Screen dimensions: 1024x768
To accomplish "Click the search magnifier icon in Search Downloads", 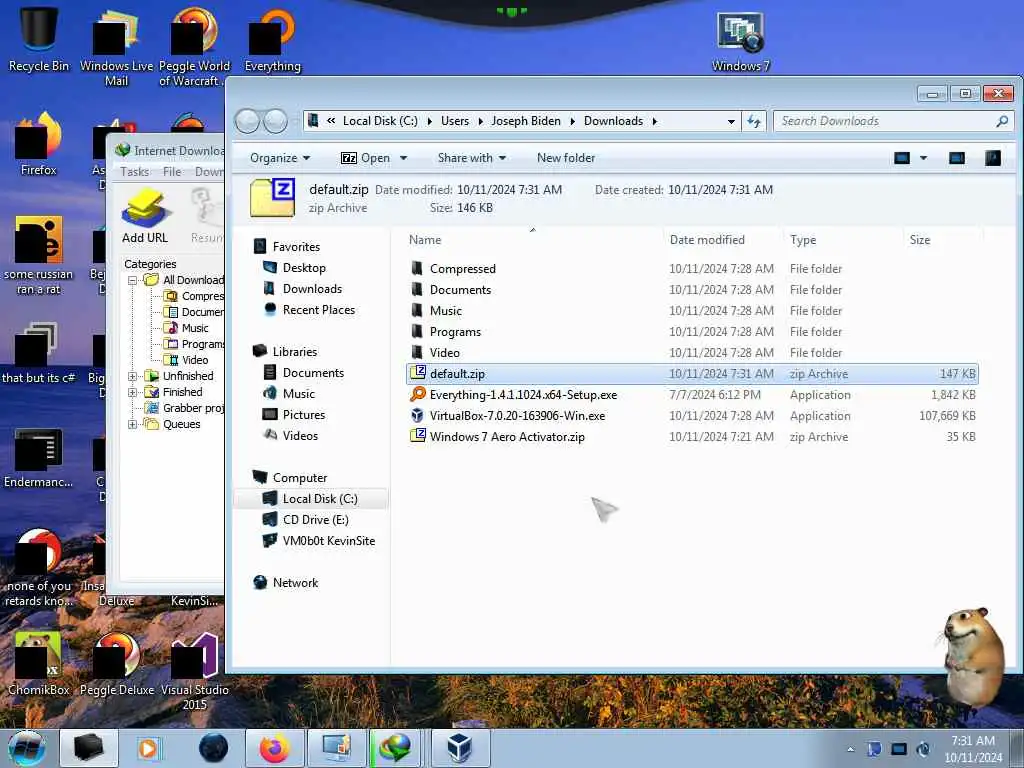I will click(x=1002, y=121).
